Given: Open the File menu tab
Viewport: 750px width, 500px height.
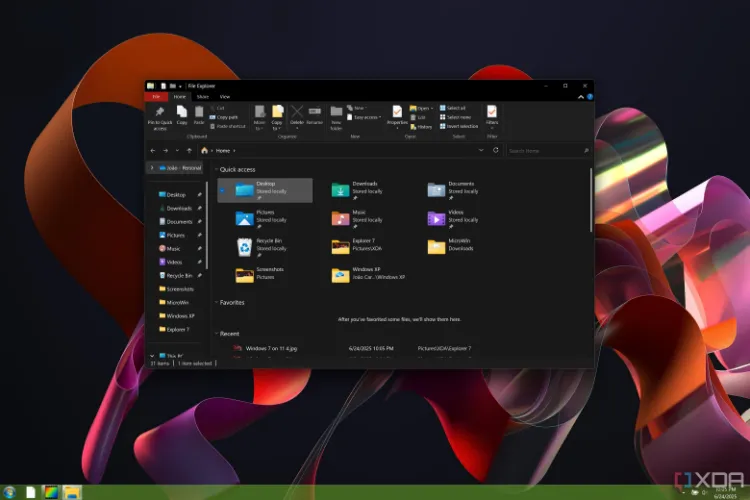Looking at the screenshot, I should (x=156, y=97).
